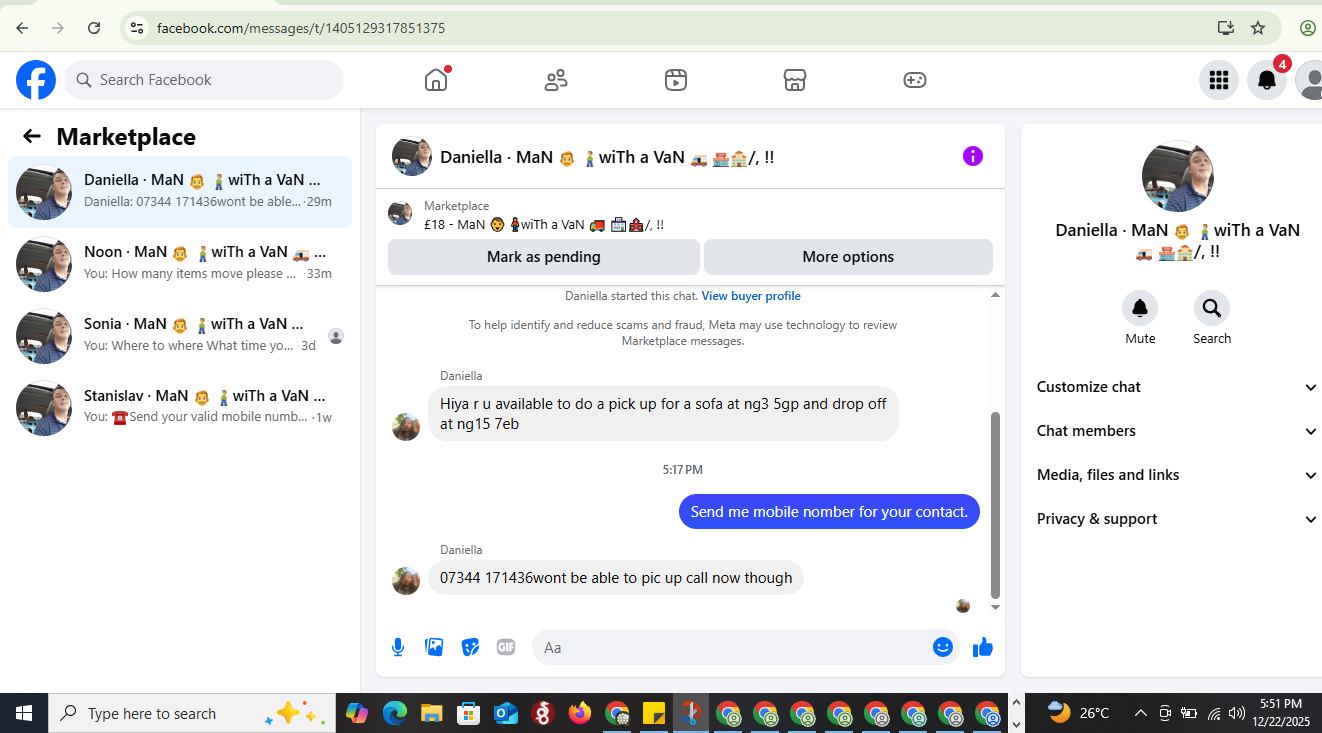Open File Explorer from the taskbar
The width and height of the screenshot is (1322, 733).
(x=431, y=713)
